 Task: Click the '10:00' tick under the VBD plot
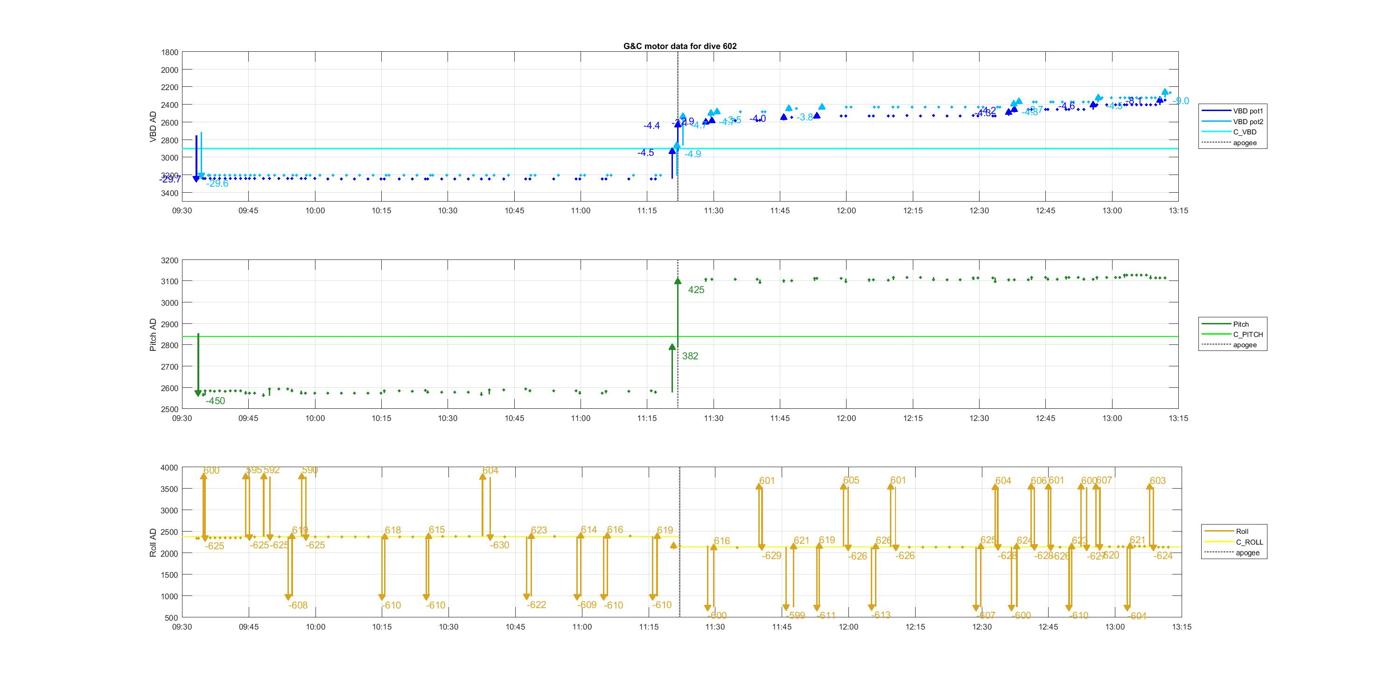315,210
